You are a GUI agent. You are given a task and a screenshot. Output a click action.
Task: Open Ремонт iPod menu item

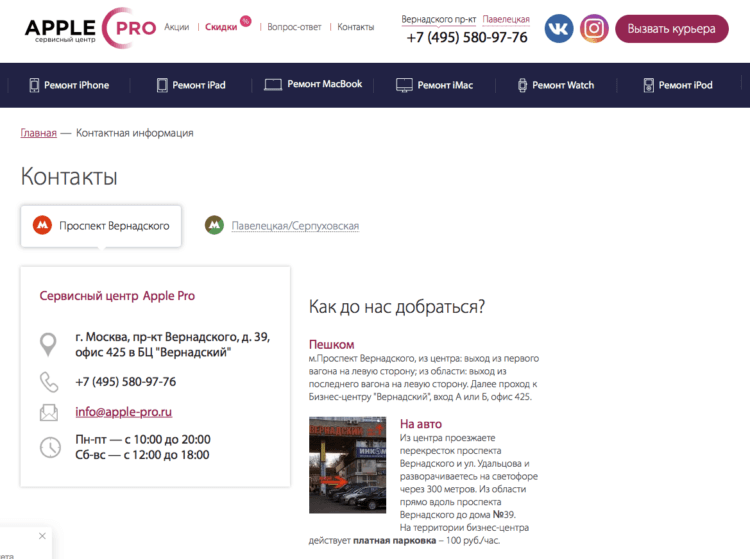point(678,85)
